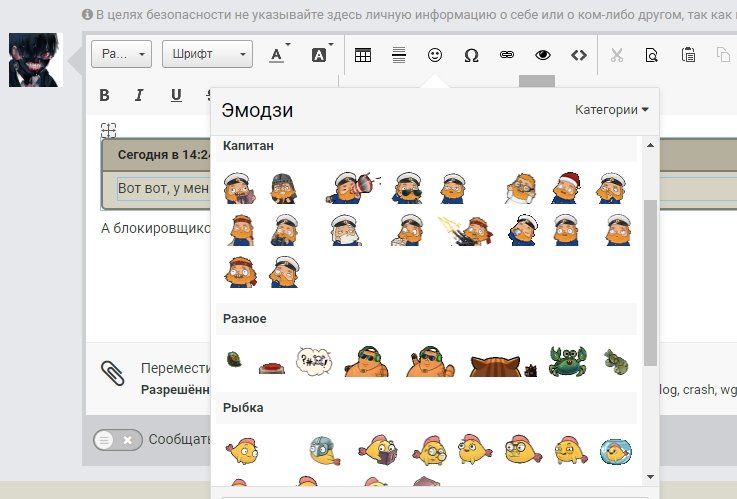Open the insert link tool

[x=506, y=55]
